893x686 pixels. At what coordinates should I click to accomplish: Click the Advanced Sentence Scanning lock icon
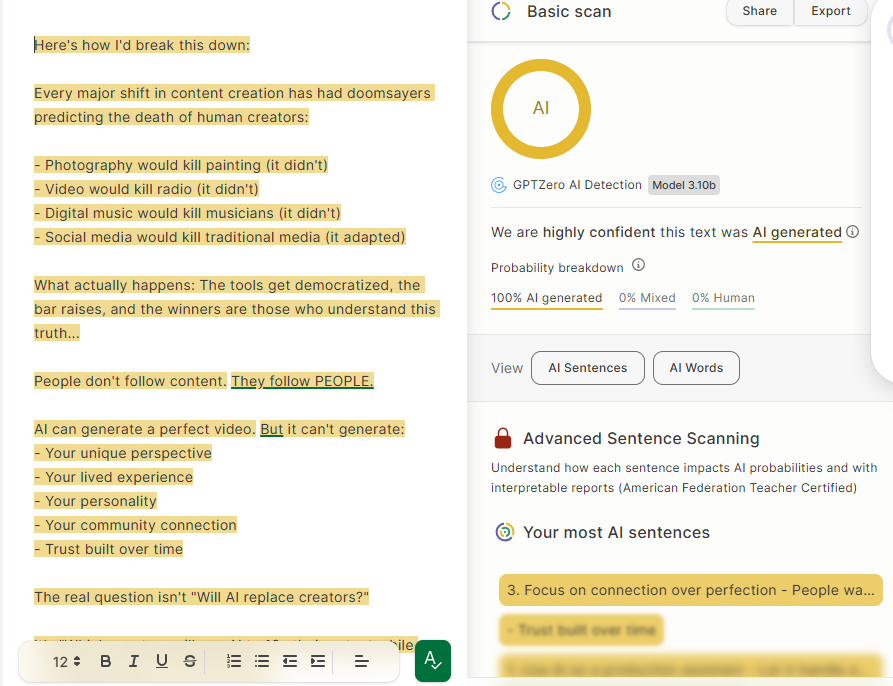502,438
